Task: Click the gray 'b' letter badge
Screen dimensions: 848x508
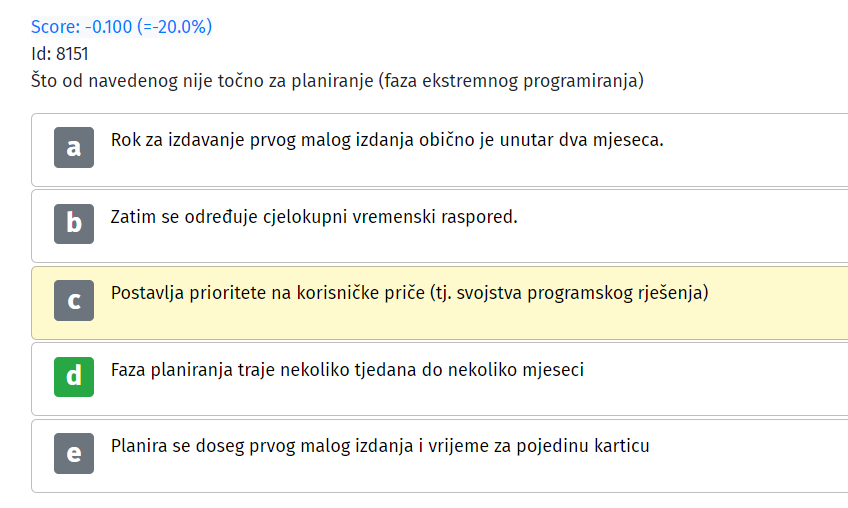Action: pyautogui.click(x=74, y=223)
